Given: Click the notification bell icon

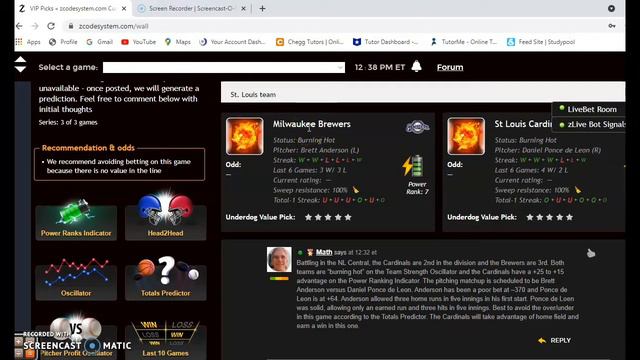Looking at the screenshot, I should point(416,66).
